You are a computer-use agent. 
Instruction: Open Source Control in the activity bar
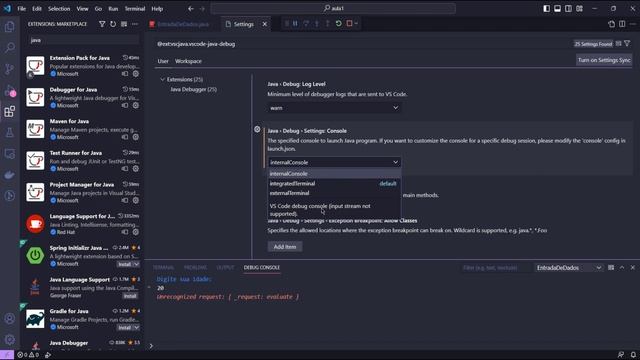9,69
